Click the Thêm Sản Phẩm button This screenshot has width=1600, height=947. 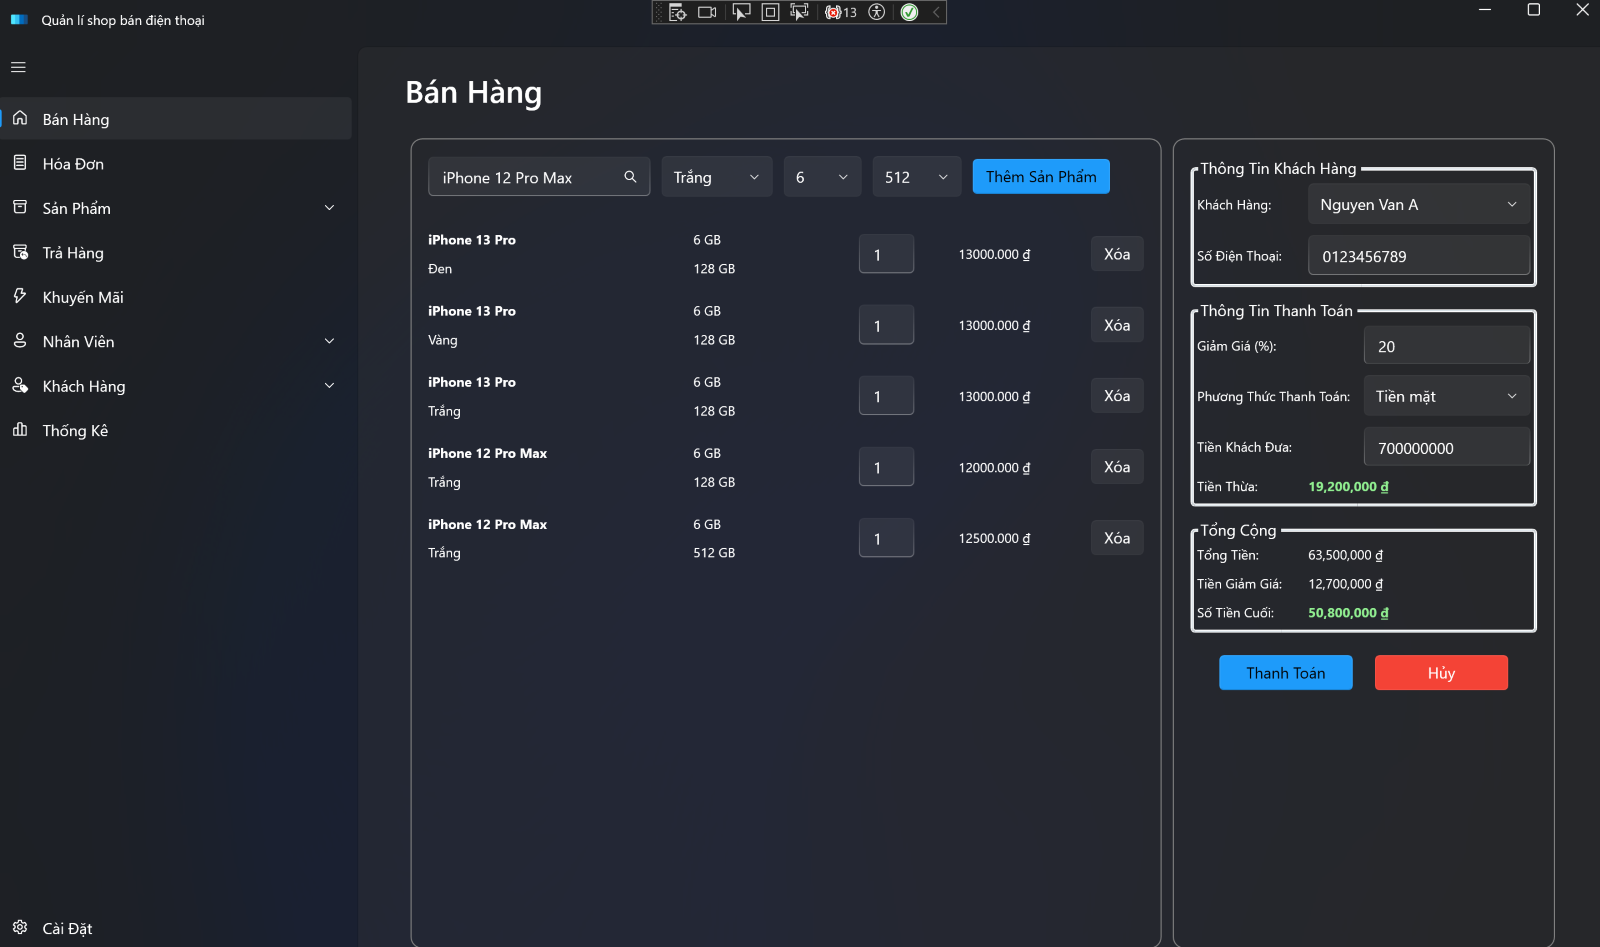pos(1041,177)
